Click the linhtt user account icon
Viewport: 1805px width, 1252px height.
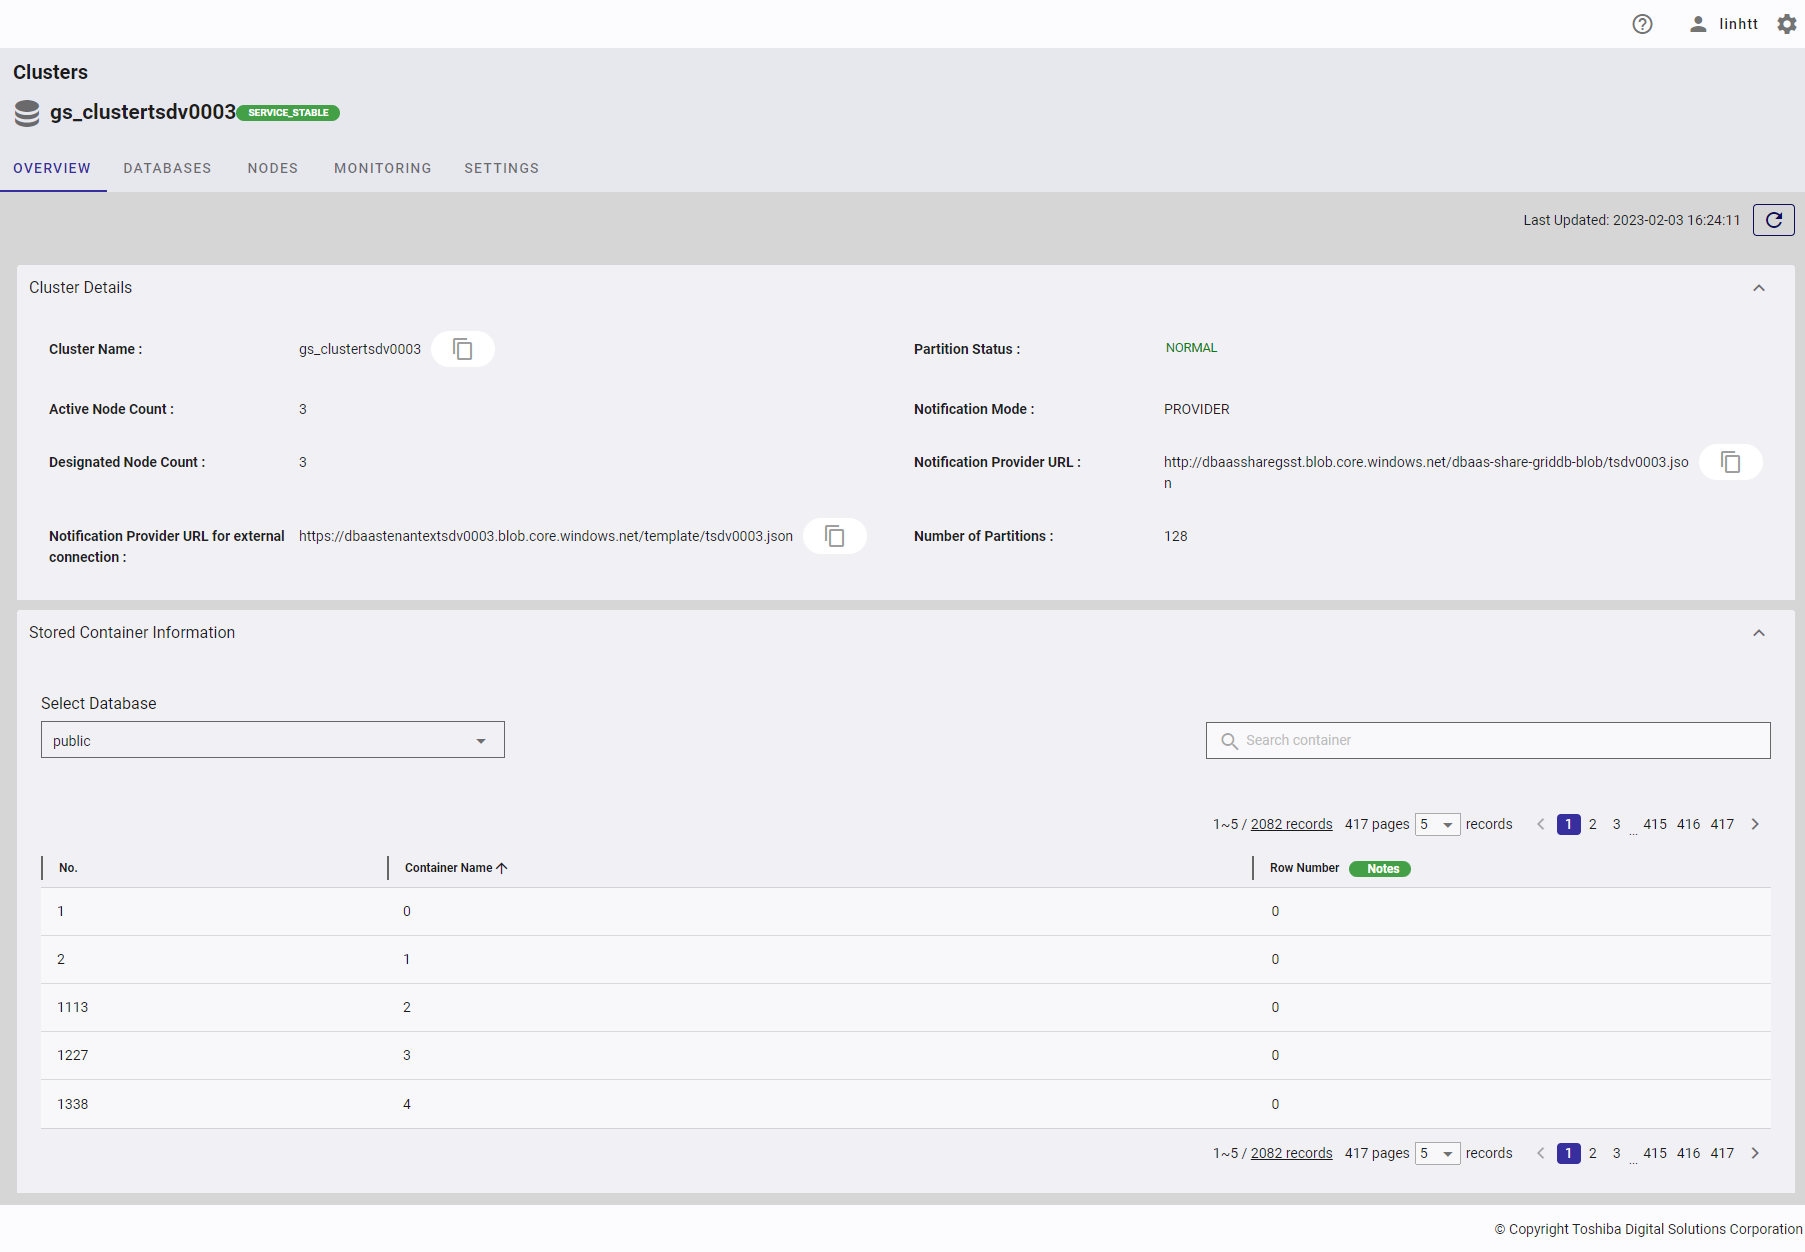click(1698, 24)
